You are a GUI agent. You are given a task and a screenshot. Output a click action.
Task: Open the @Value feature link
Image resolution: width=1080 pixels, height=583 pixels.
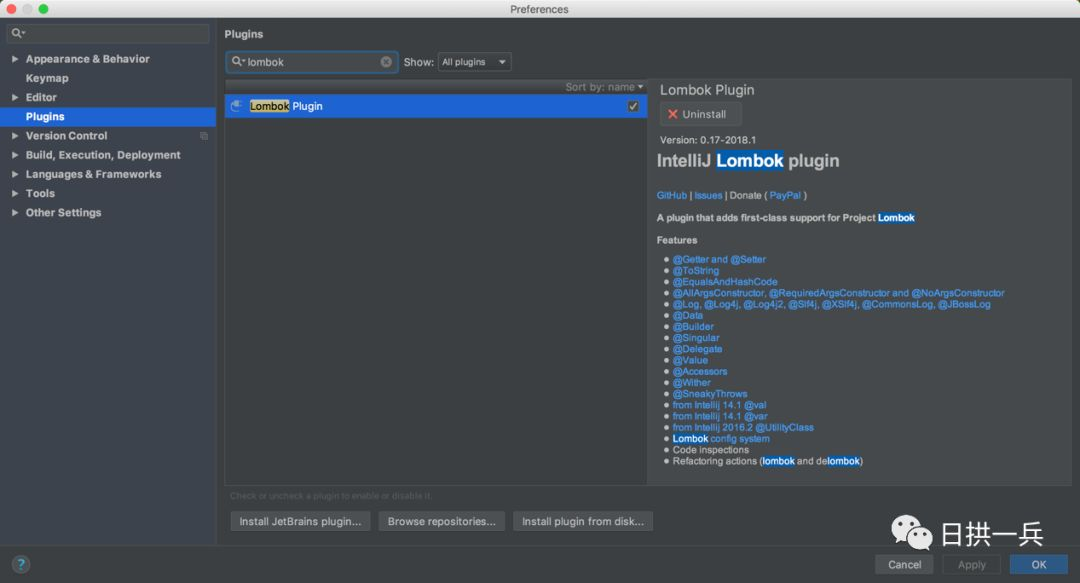(690, 360)
